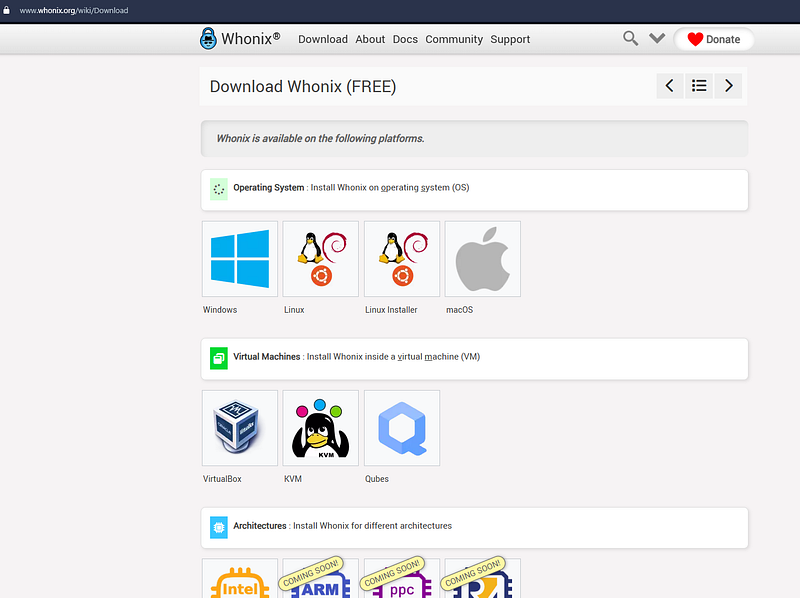Click the Windows text link
Screen dimensions: 800x598
coord(220,310)
